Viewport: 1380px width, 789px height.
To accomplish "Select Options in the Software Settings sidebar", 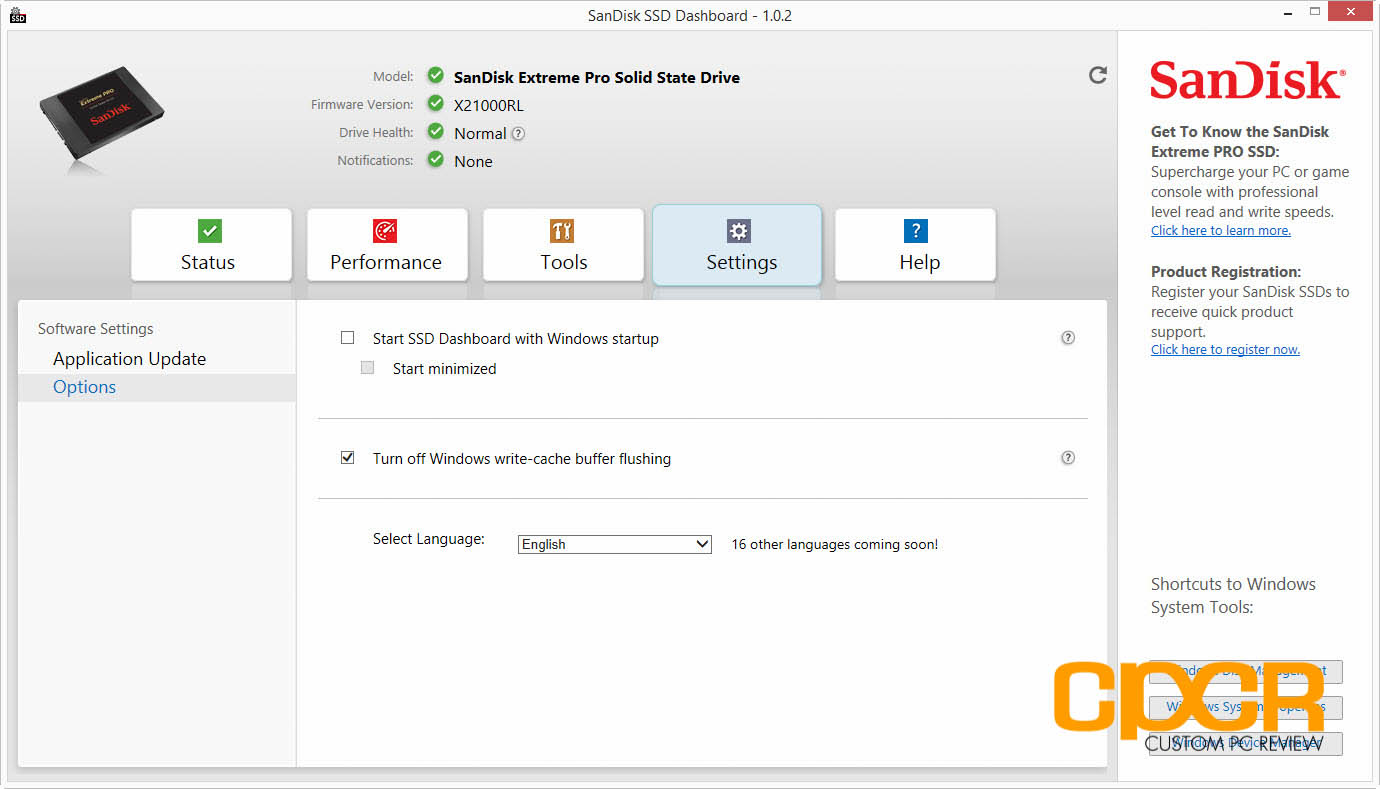I will pyautogui.click(x=157, y=387).
